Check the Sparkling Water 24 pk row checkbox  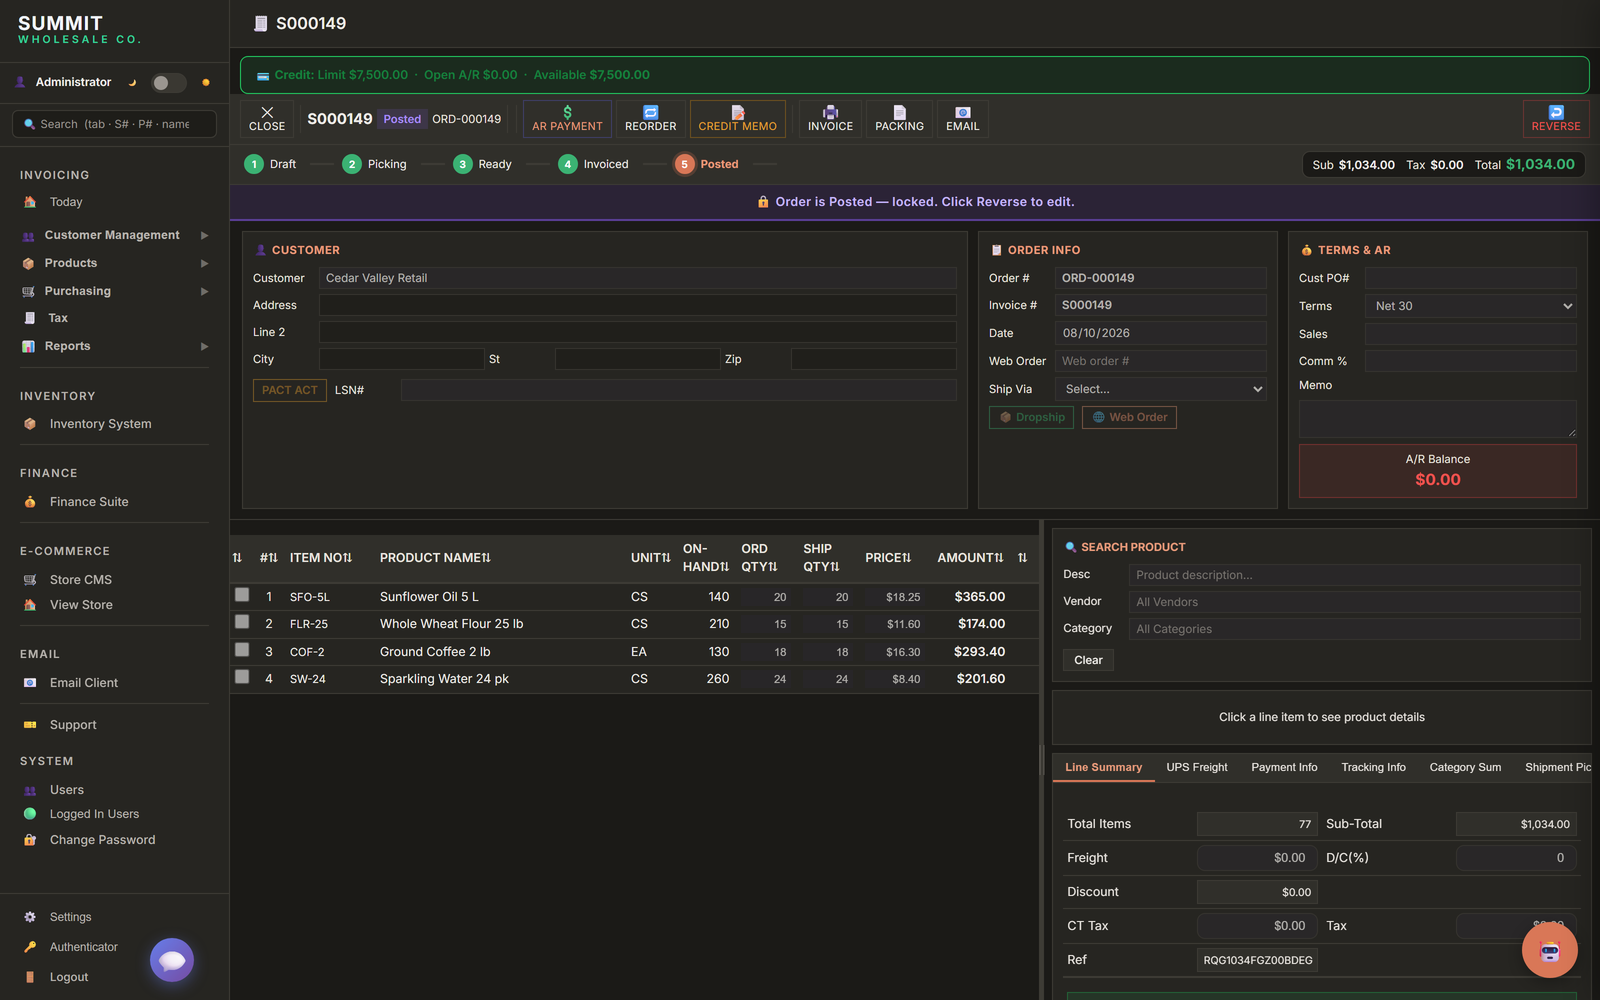(242, 677)
